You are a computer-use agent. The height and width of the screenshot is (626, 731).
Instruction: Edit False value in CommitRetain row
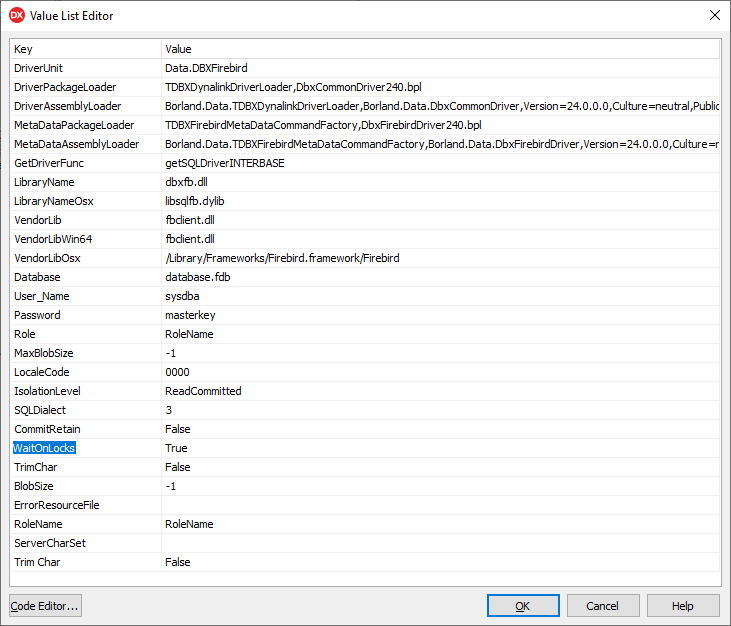(x=441, y=429)
